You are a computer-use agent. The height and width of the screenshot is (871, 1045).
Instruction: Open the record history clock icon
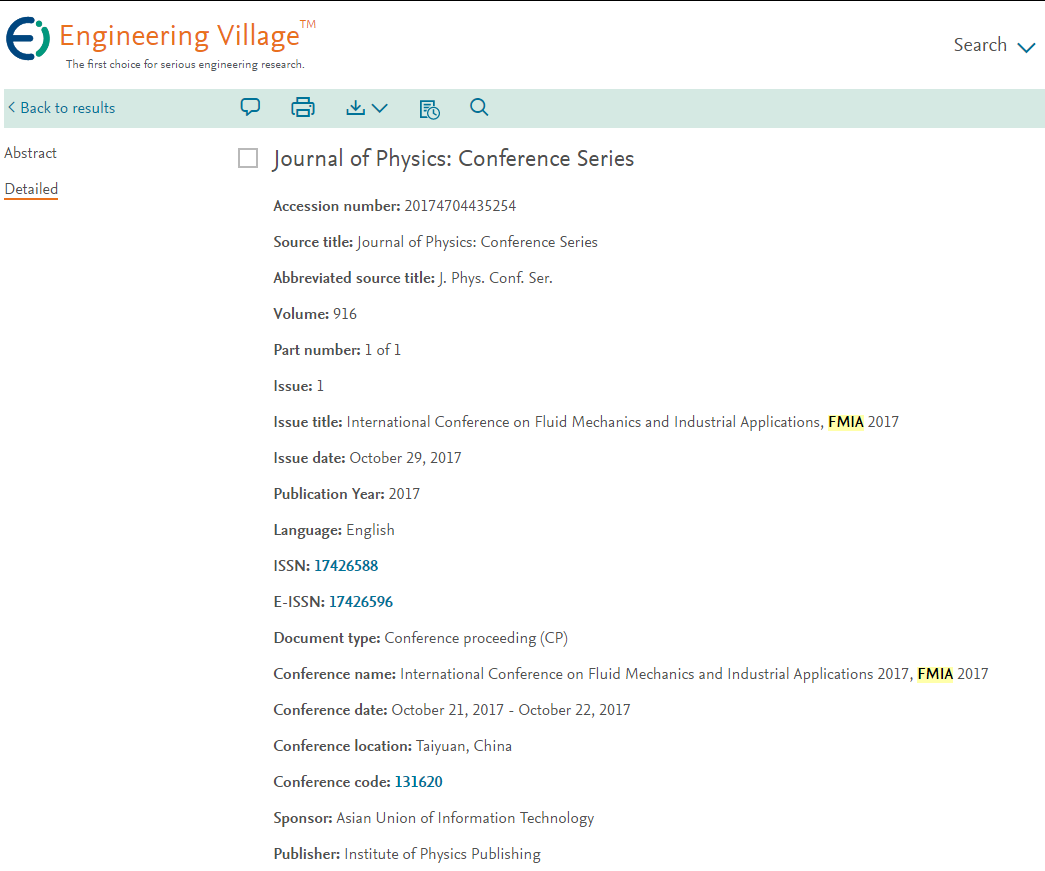coord(429,108)
